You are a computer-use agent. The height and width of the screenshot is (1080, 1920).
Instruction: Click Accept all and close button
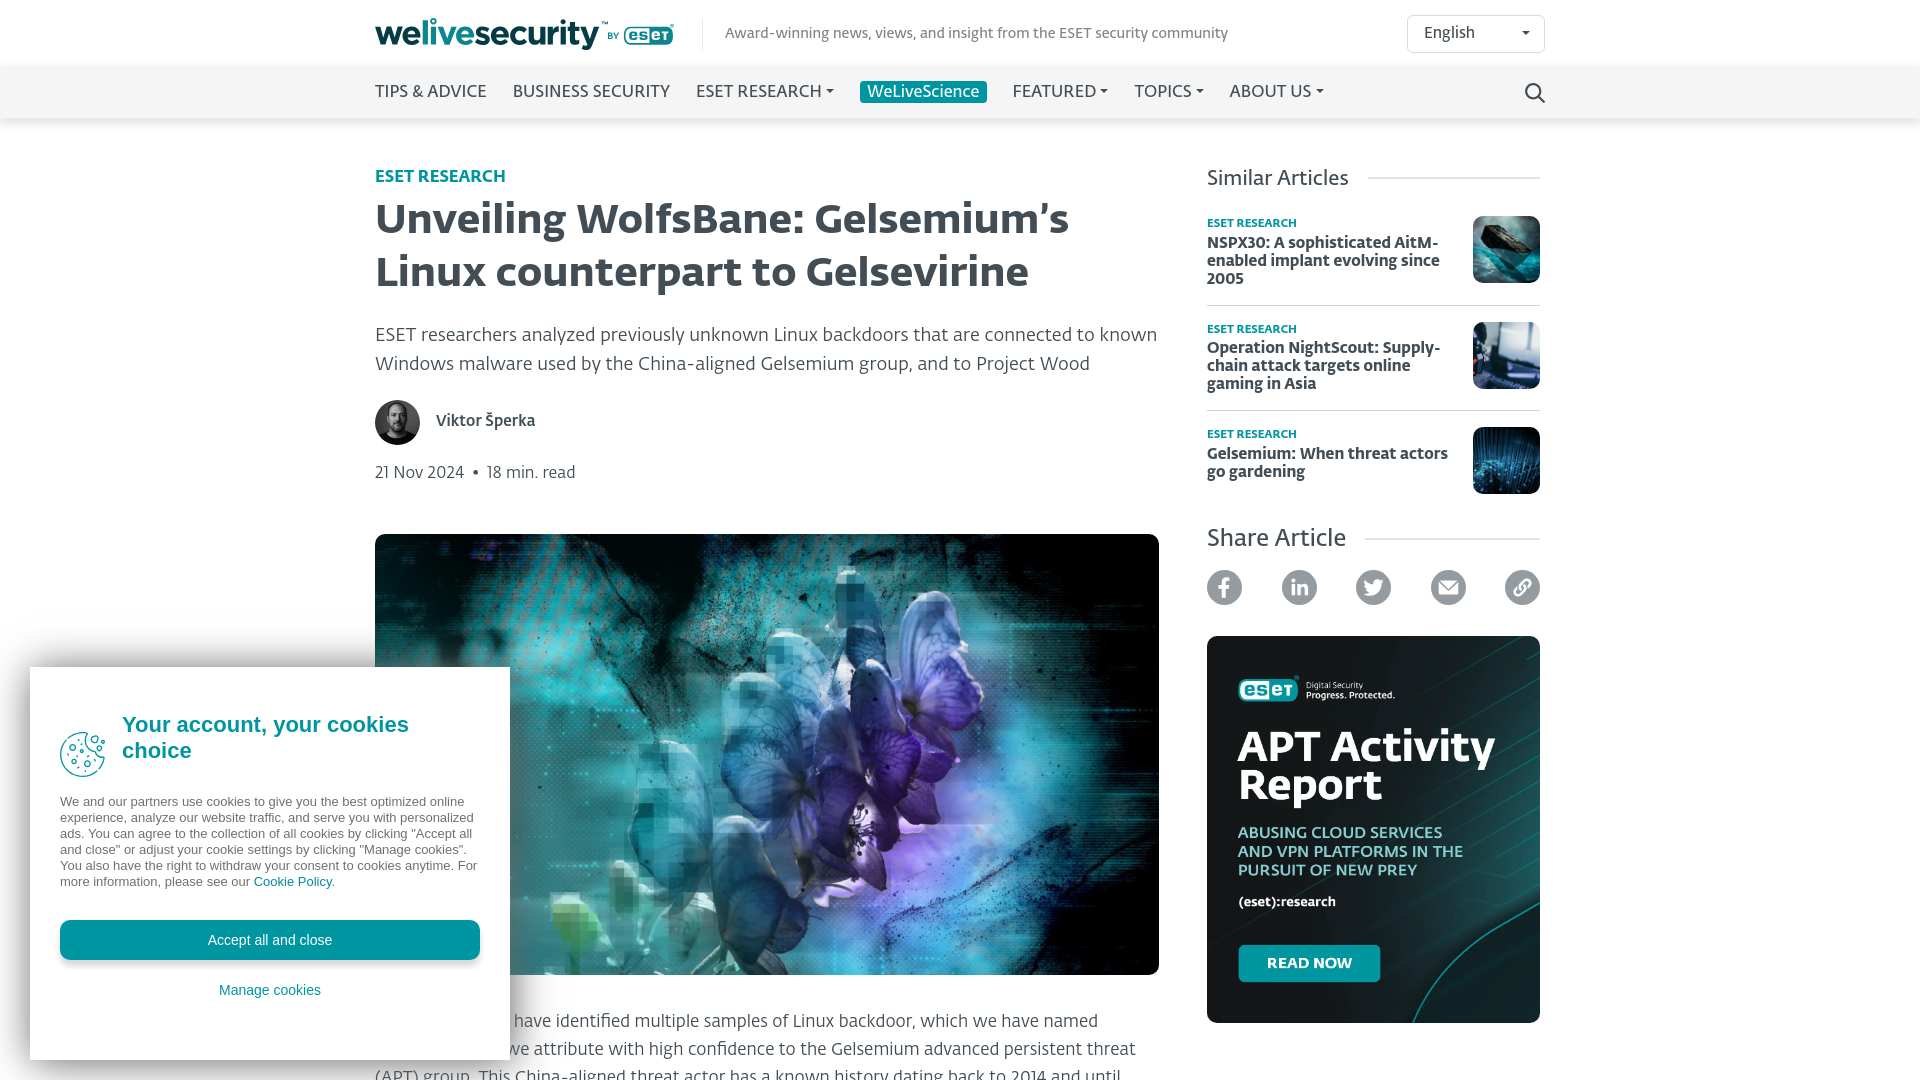tap(269, 939)
